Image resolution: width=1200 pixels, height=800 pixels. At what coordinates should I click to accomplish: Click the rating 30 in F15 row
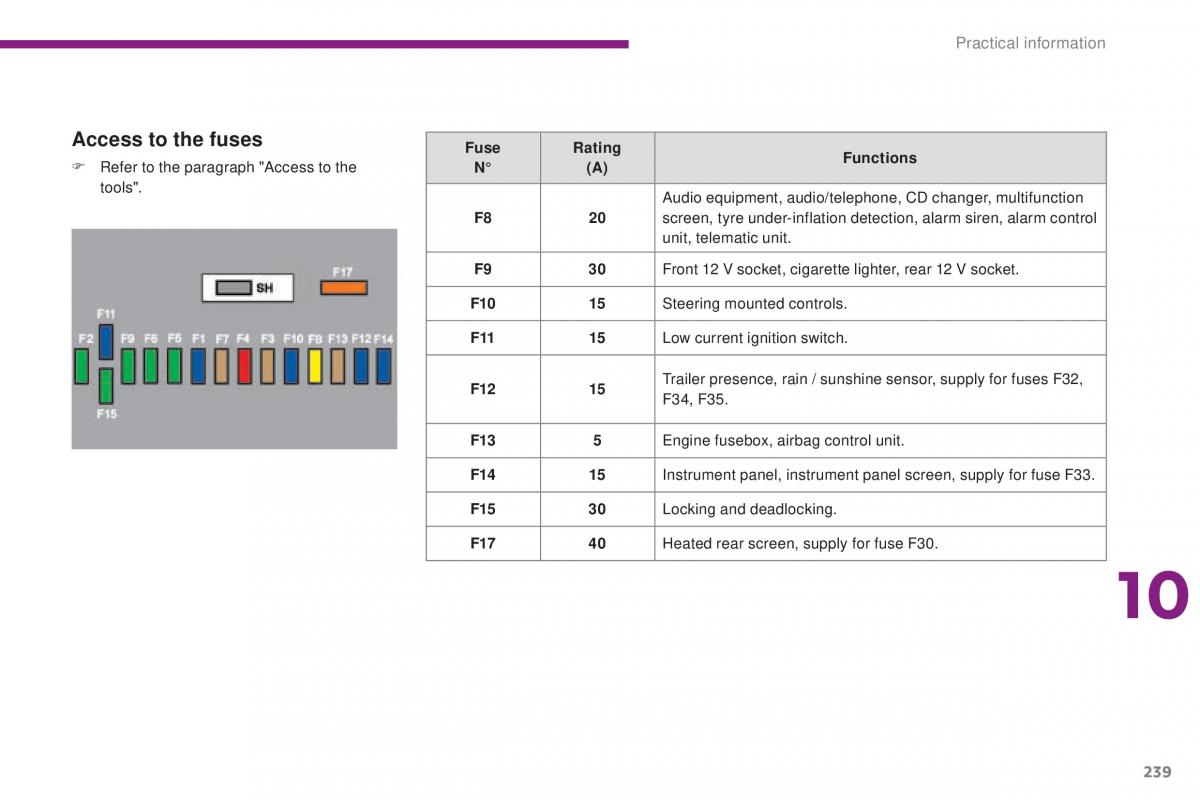pyautogui.click(x=597, y=509)
